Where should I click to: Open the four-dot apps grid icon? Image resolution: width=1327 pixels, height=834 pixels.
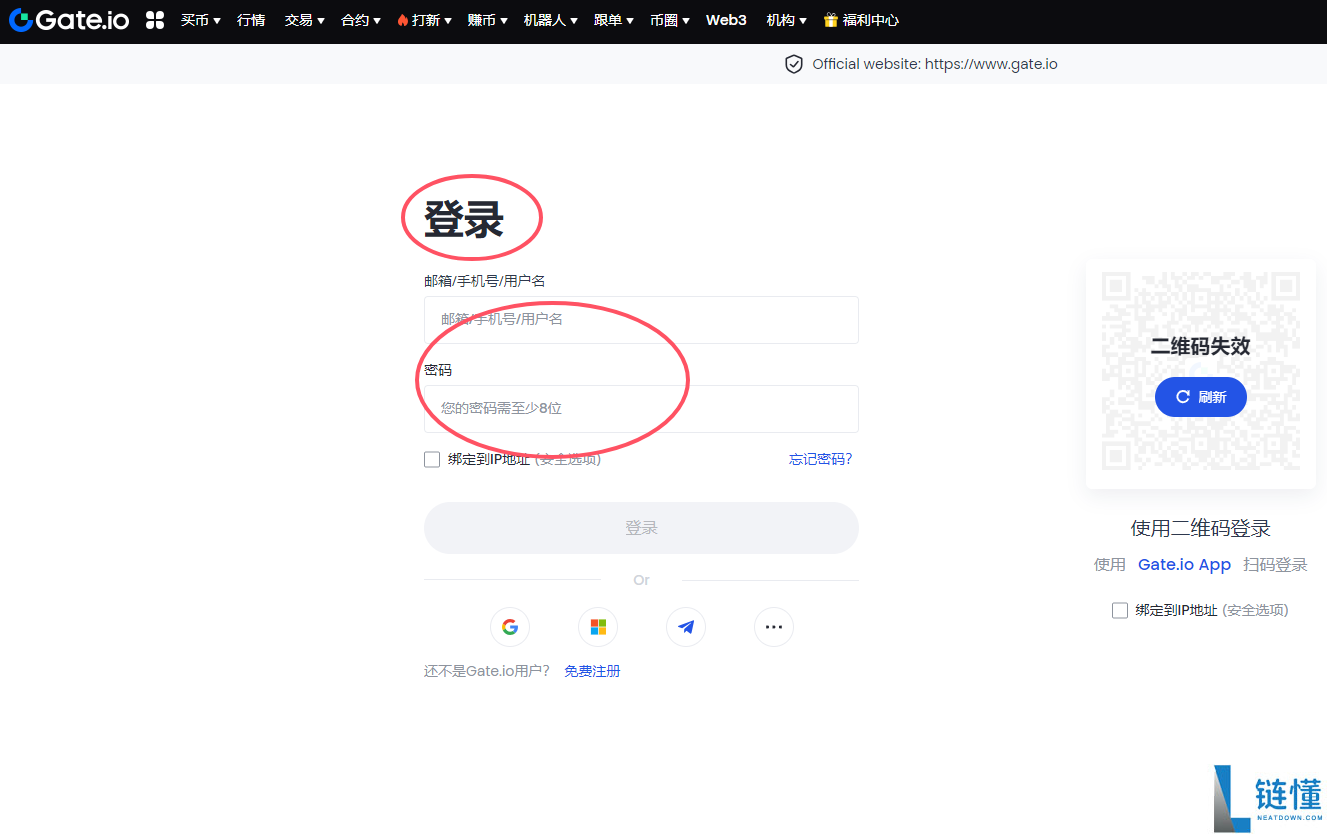click(154, 20)
